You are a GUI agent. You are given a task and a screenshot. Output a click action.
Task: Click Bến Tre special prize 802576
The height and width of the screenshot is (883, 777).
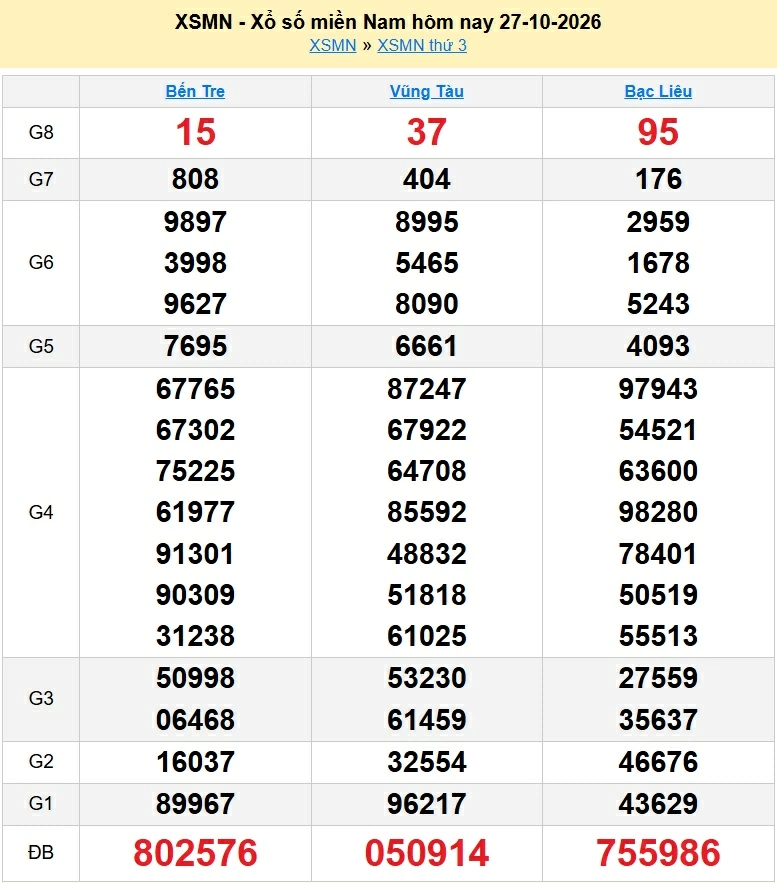(195, 853)
